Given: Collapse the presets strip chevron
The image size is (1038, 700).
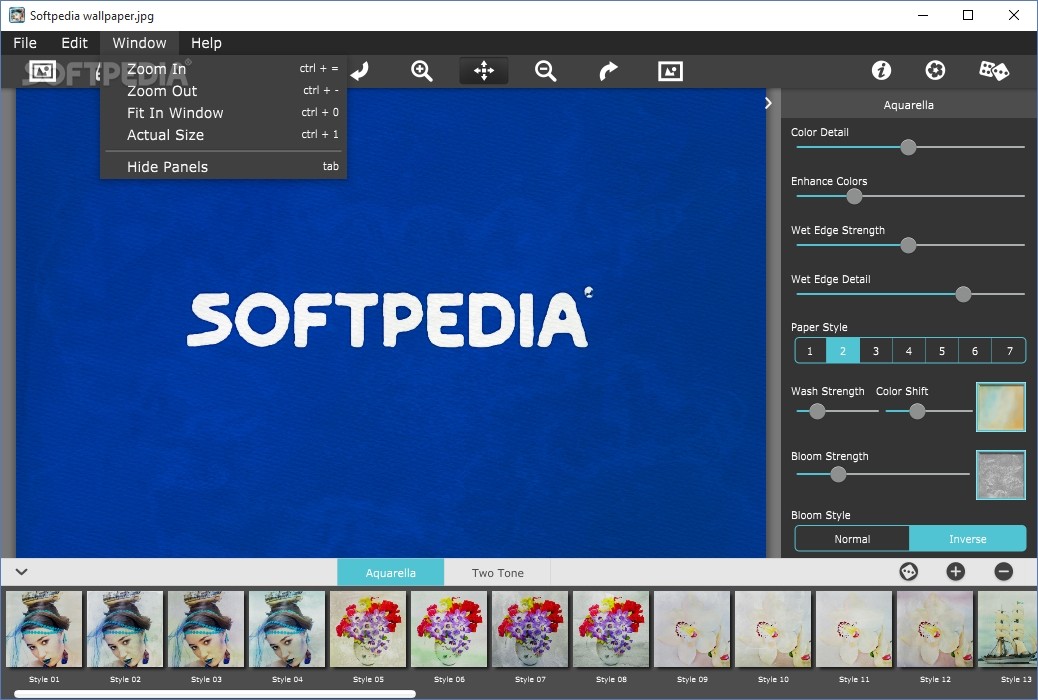Looking at the screenshot, I should [x=21, y=572].
